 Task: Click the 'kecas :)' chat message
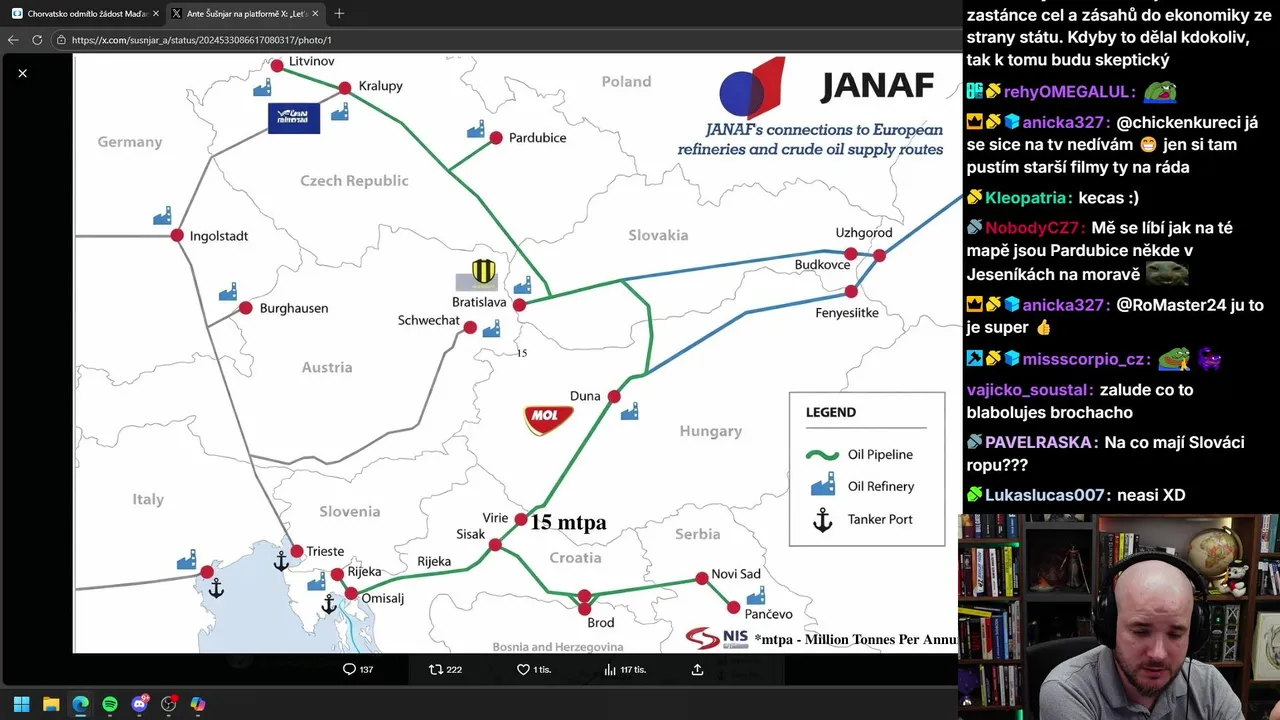click(1108, 198)
